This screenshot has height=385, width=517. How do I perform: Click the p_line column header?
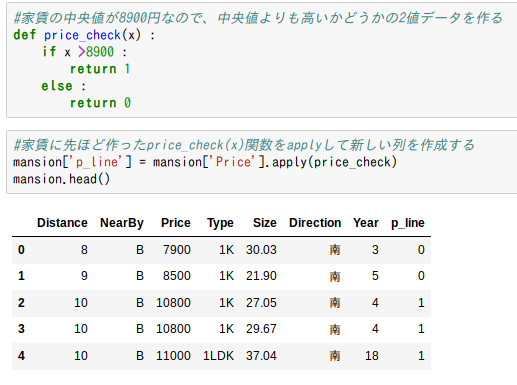[x=408, y=223]
